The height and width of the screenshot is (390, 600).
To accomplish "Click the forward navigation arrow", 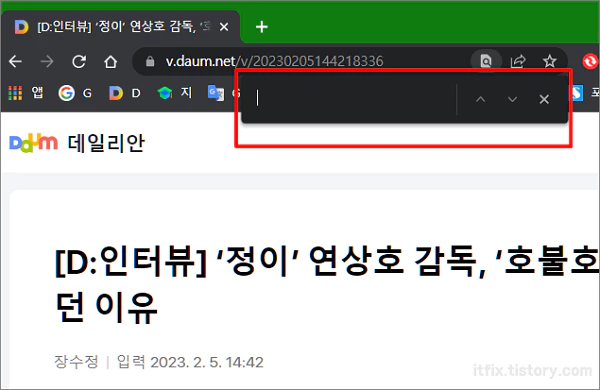I will tap(47, 61).
